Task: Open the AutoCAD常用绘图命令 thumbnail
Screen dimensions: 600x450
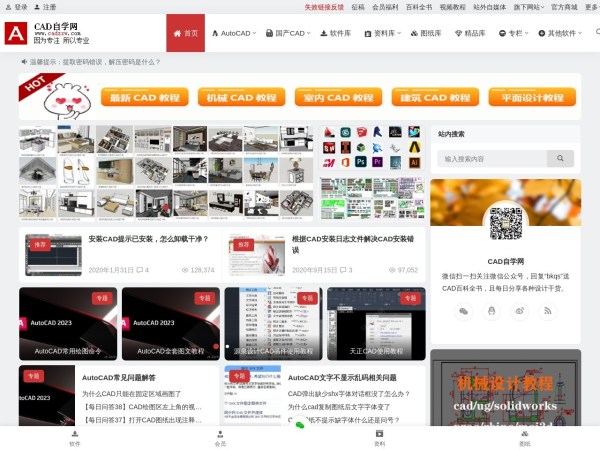Action: (68, 323)
